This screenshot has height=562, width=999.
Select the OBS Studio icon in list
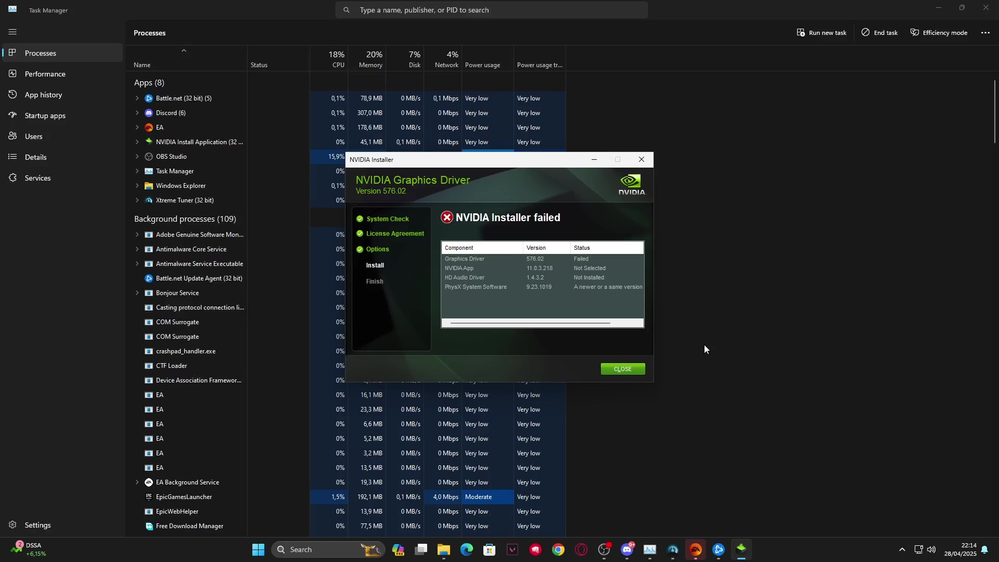tap(148, 156)
